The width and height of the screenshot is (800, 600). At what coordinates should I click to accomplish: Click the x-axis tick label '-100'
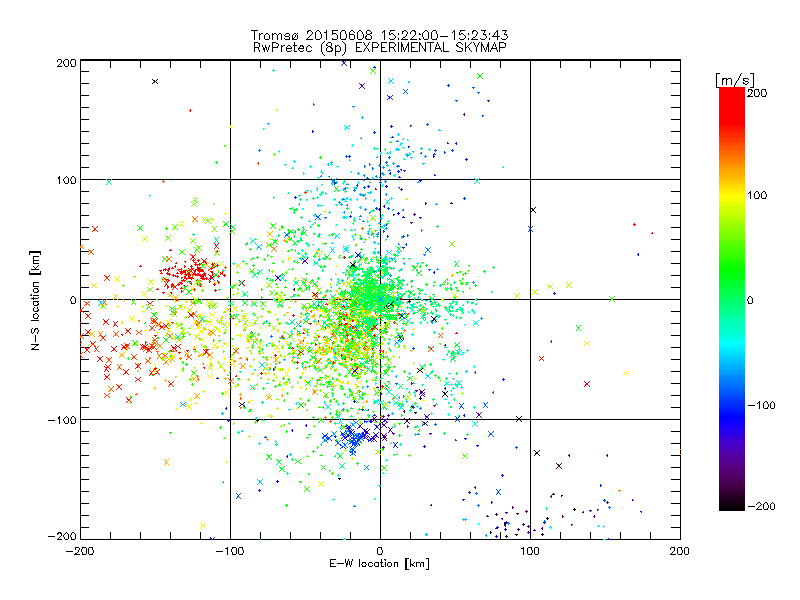pyautogui.click(x=230, y=551)
